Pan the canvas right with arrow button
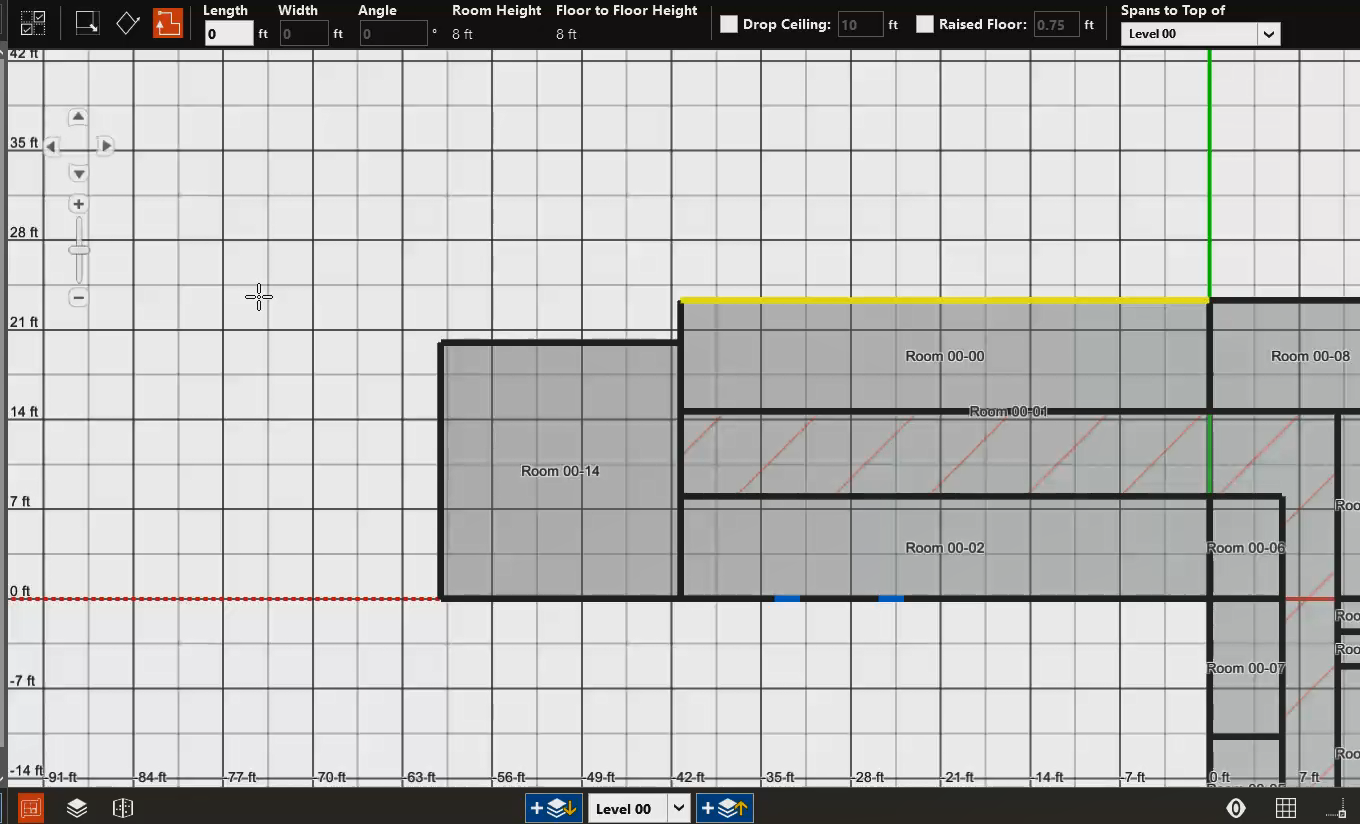The image size is (1360, 824). (x=106, y=146)
